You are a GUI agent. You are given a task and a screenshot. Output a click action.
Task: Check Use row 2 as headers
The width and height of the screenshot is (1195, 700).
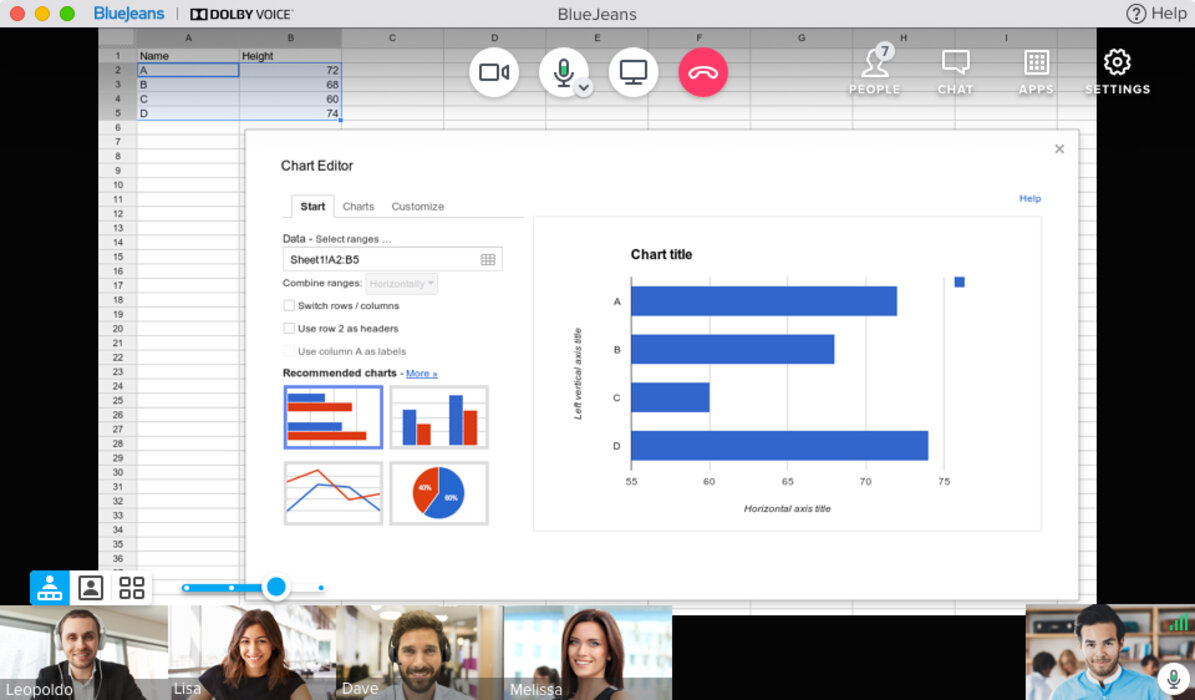coord(289,329)
